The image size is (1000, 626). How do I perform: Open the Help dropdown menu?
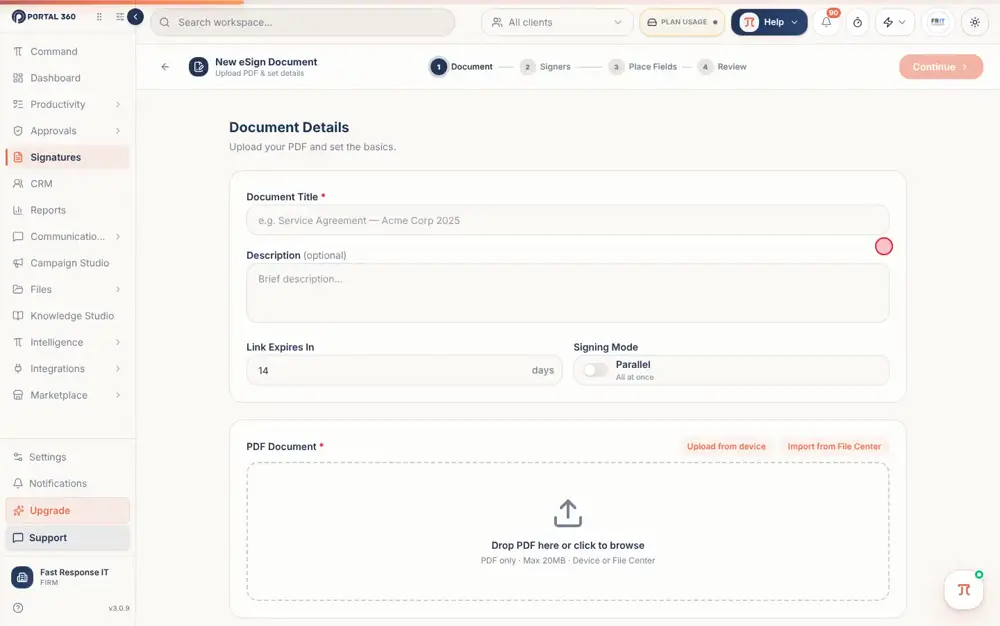[769, 22]
